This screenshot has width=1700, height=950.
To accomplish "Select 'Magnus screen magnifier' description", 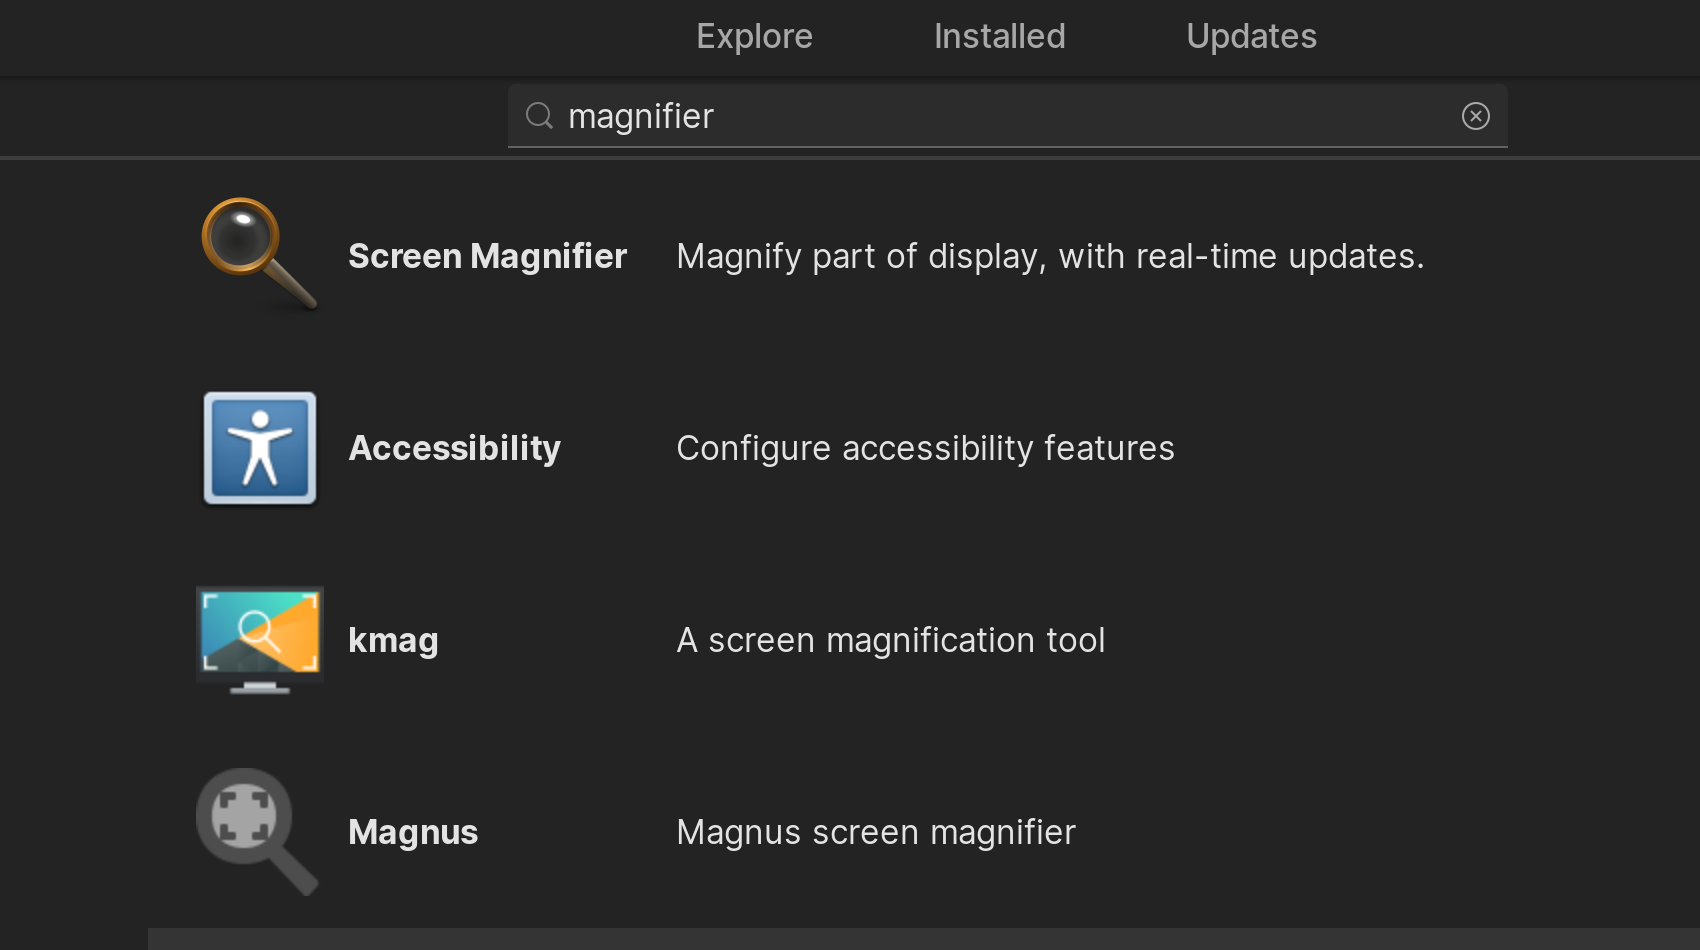I will (x=876, y=832).
